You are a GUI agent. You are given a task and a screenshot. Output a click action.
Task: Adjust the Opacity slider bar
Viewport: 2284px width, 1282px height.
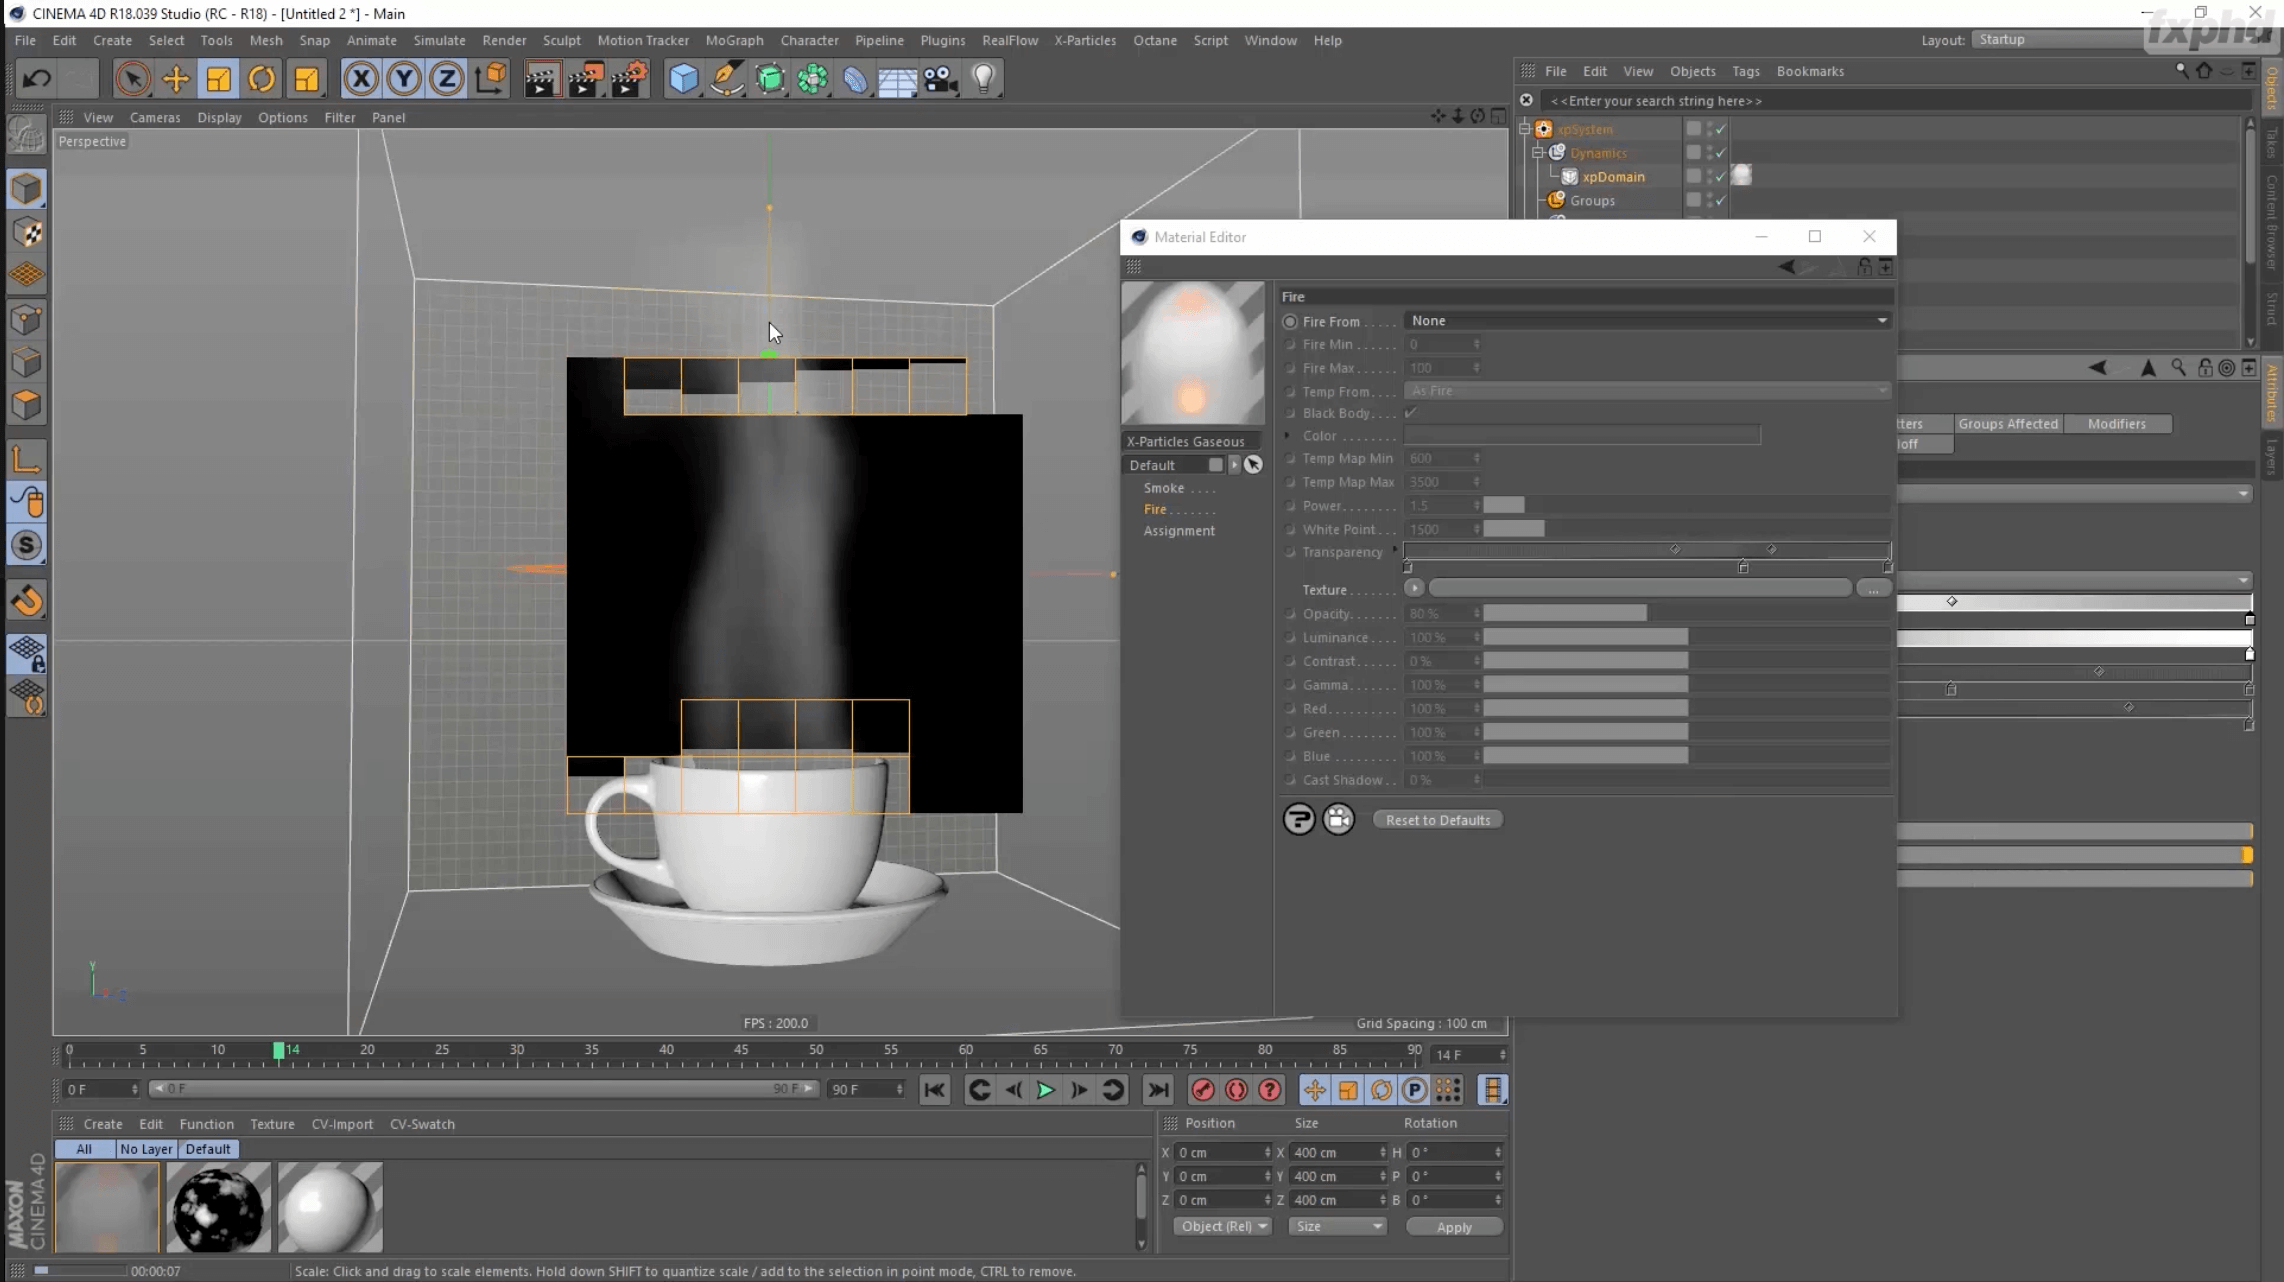pyautogui.click(x=1565, y=613)
